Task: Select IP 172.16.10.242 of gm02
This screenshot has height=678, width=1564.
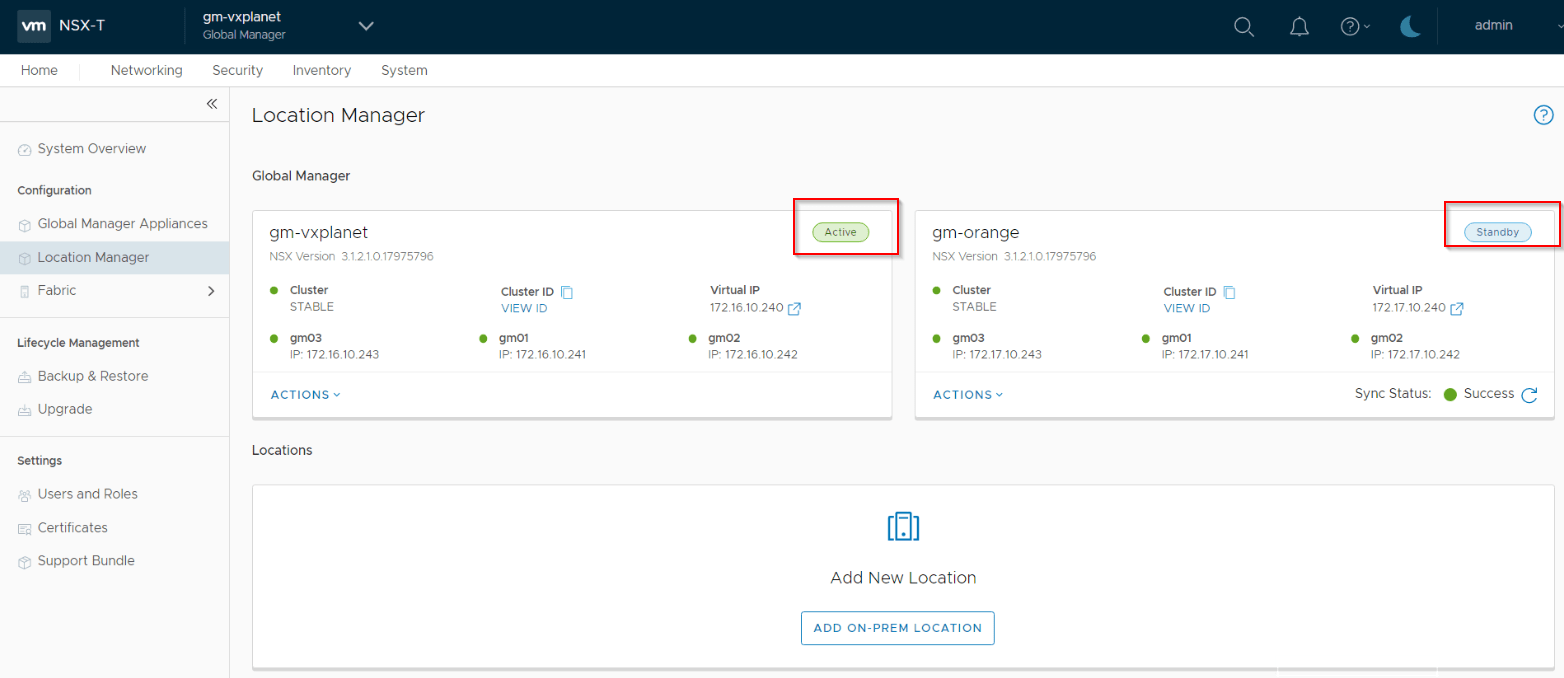Action: (753, 354)
